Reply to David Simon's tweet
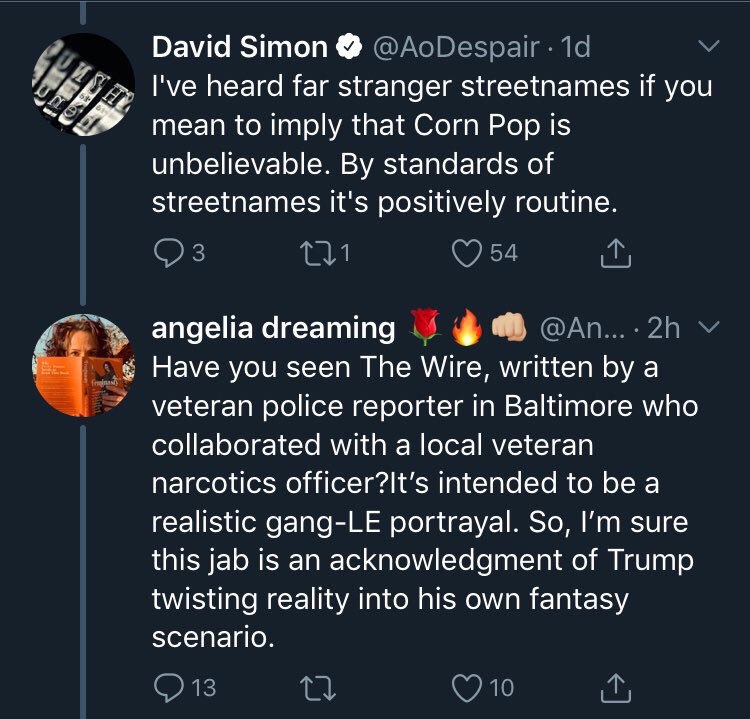 (x=167, y=253)
